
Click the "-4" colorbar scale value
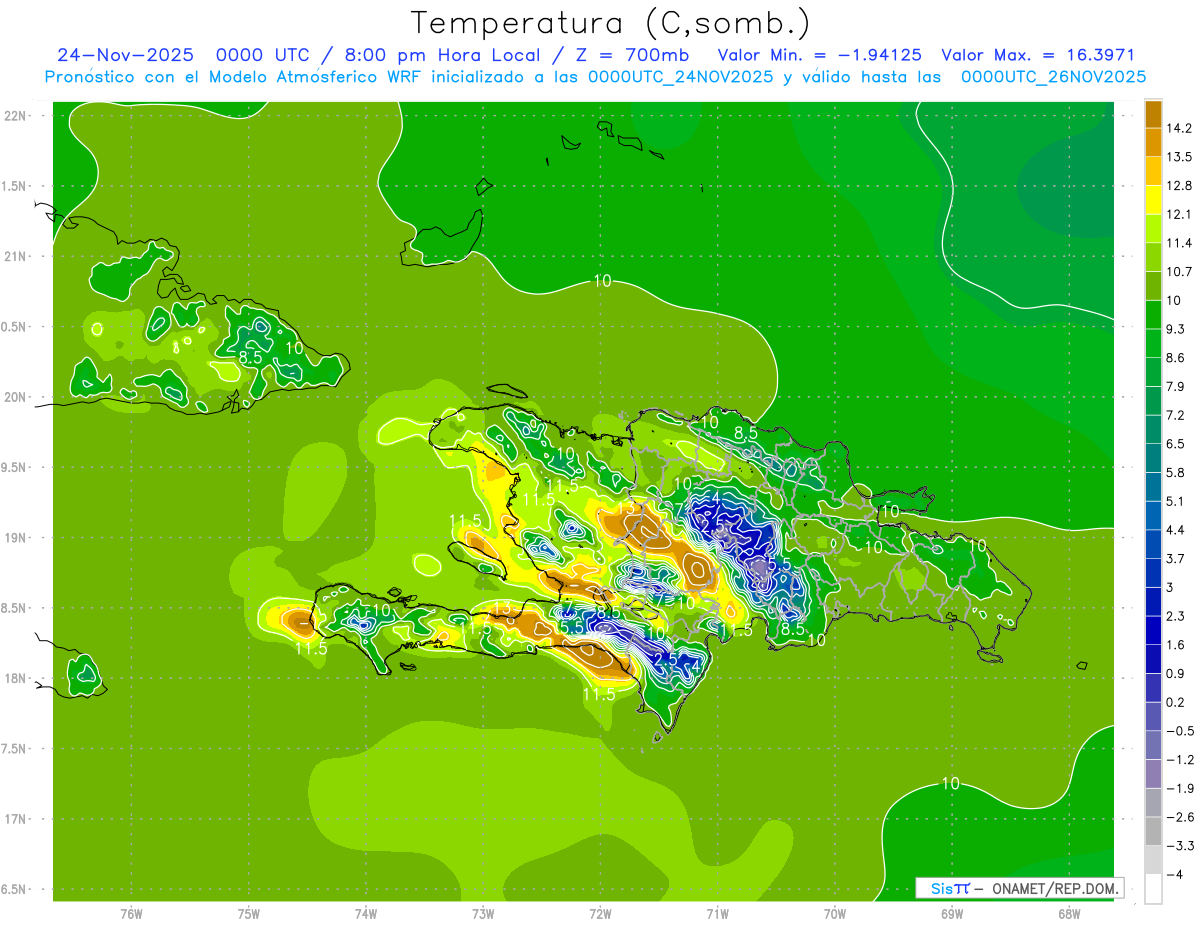[1174, 875]
